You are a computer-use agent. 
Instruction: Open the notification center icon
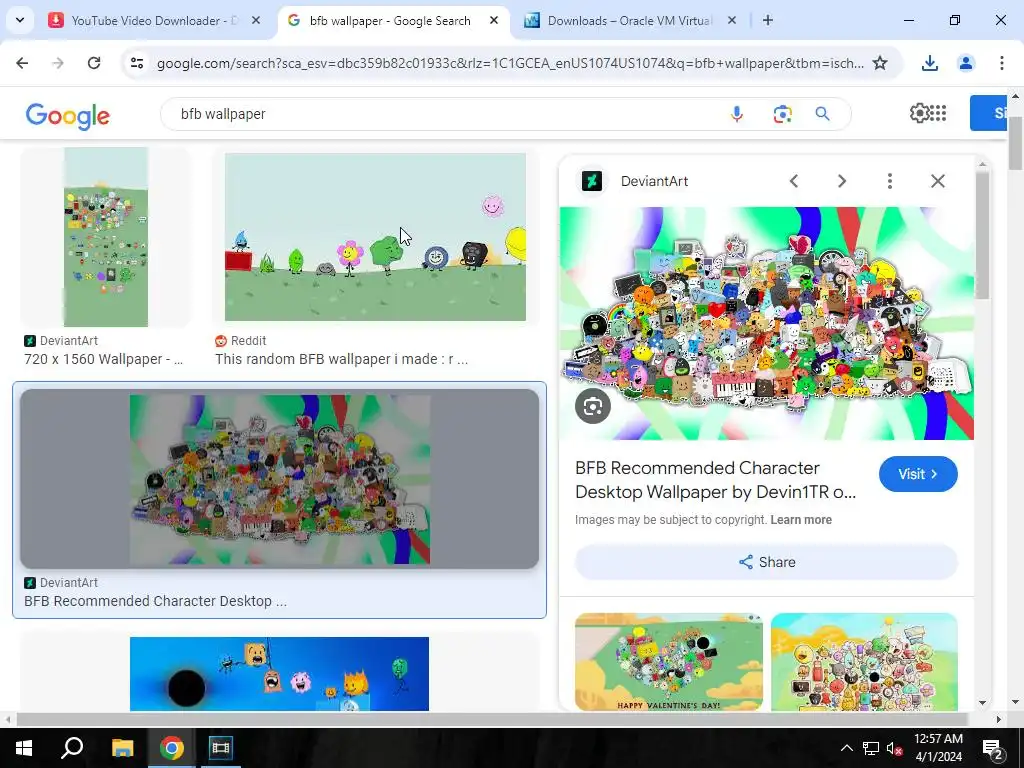pyautogui.click(x=993, y=748)
